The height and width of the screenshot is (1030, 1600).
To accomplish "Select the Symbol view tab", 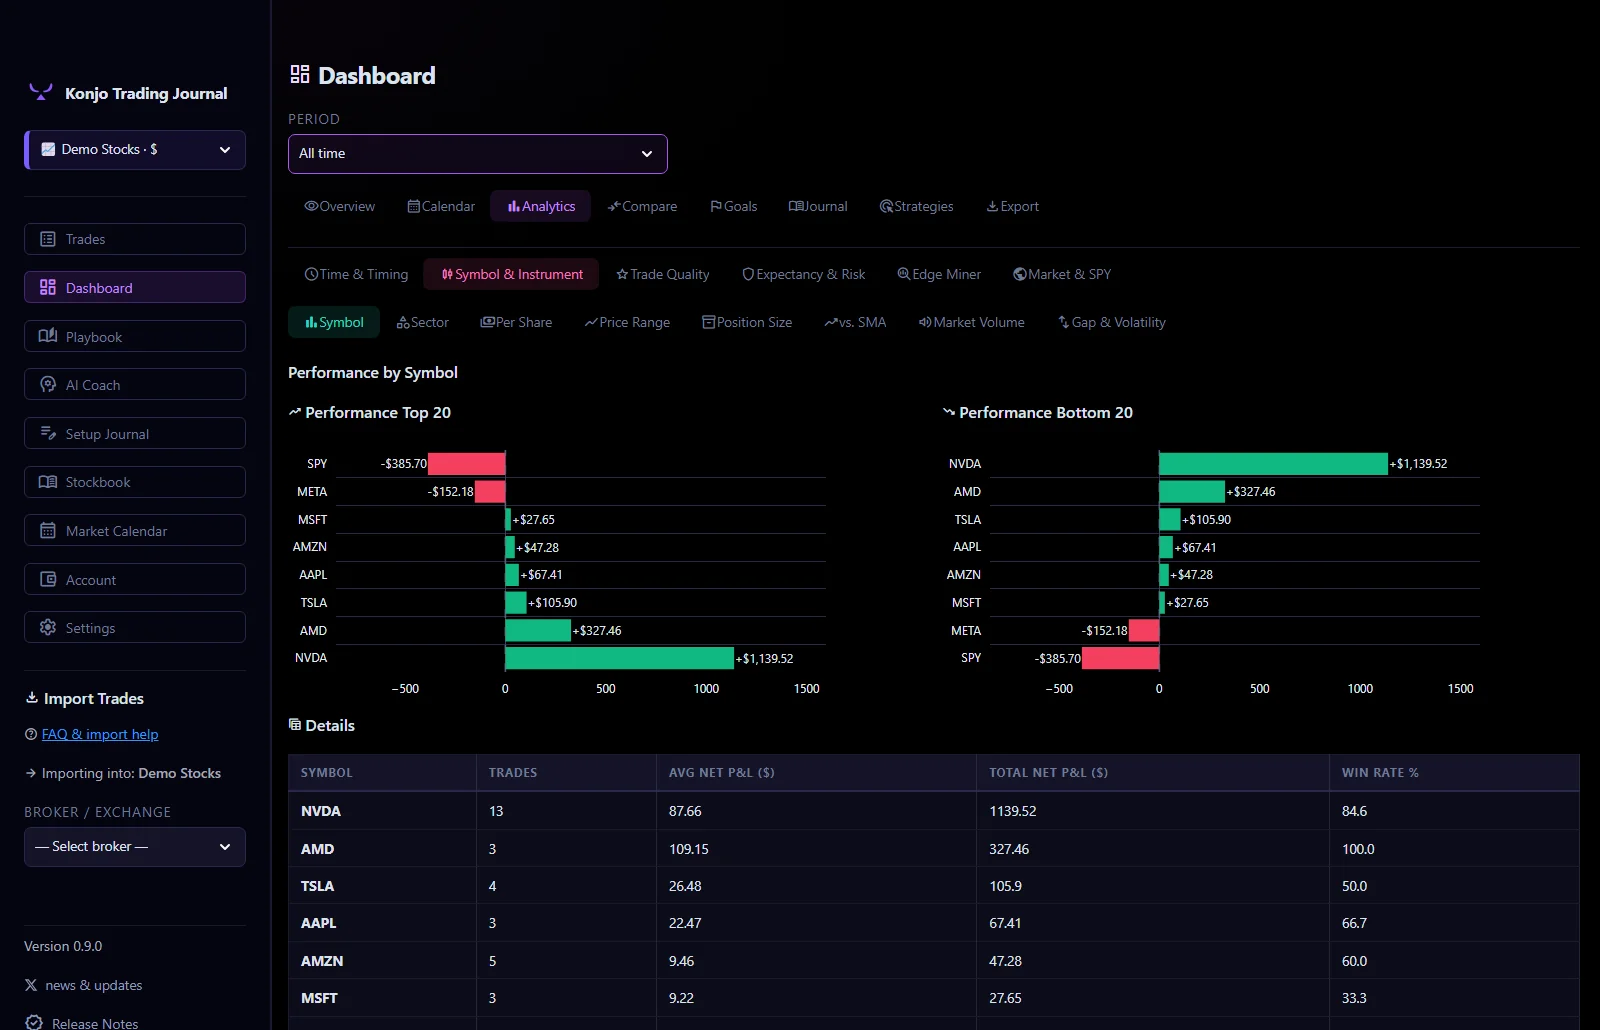I will 335,322.
